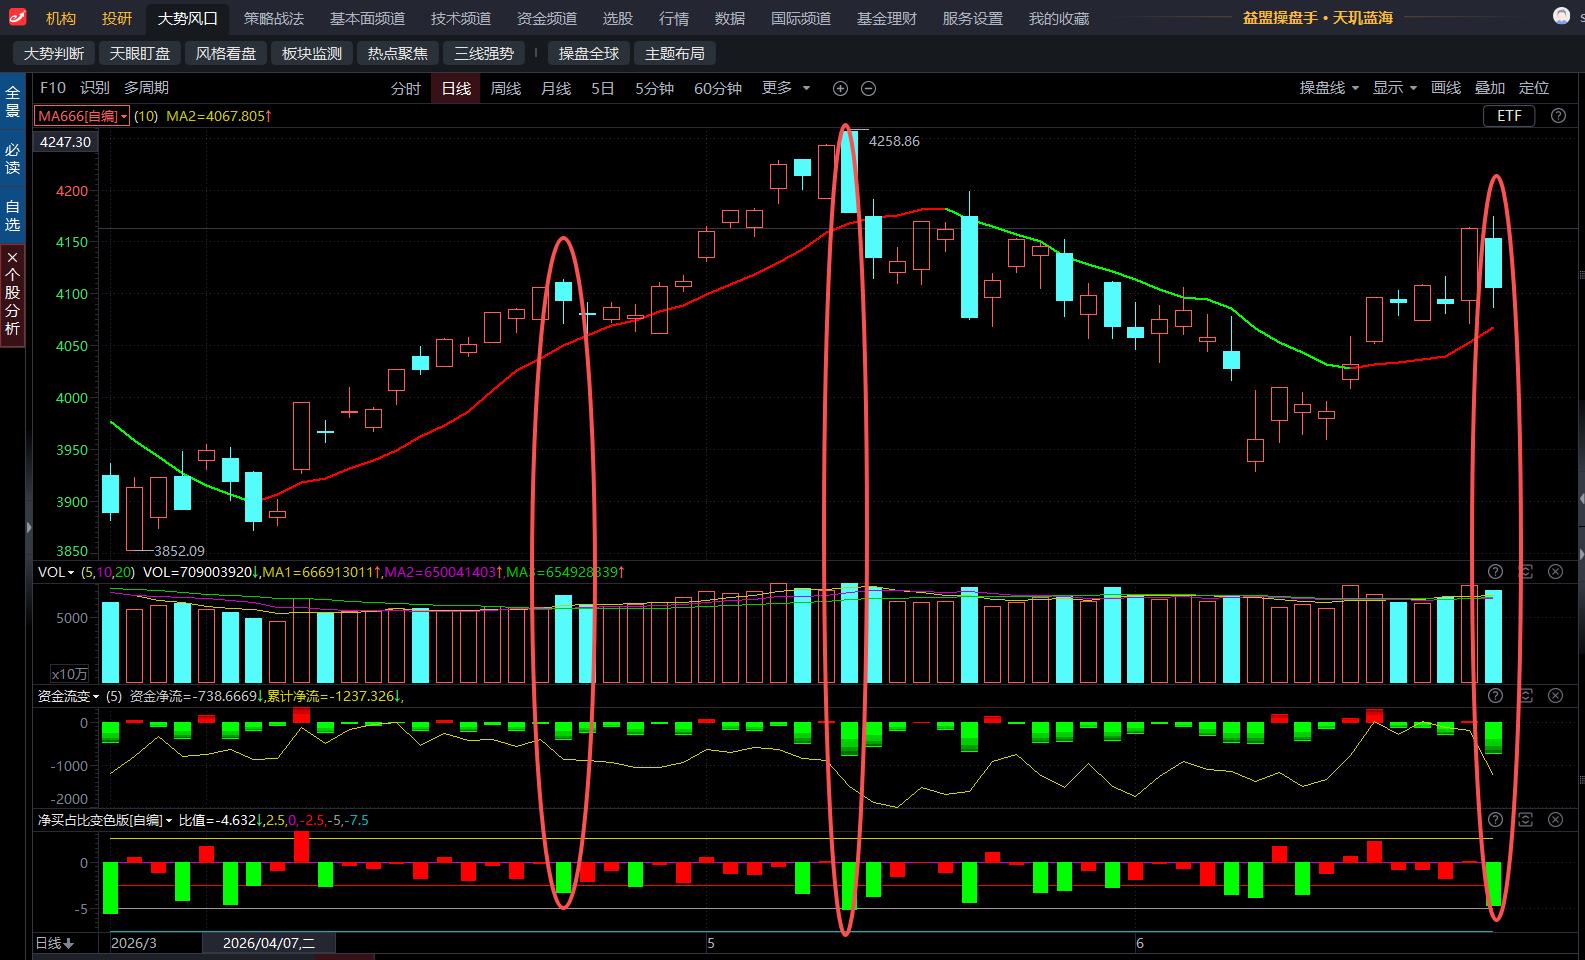The height and width of the screenshot is (960, 1585).
Task: Expand the 更多 periods dropdown
Action: tap(786, 88)
